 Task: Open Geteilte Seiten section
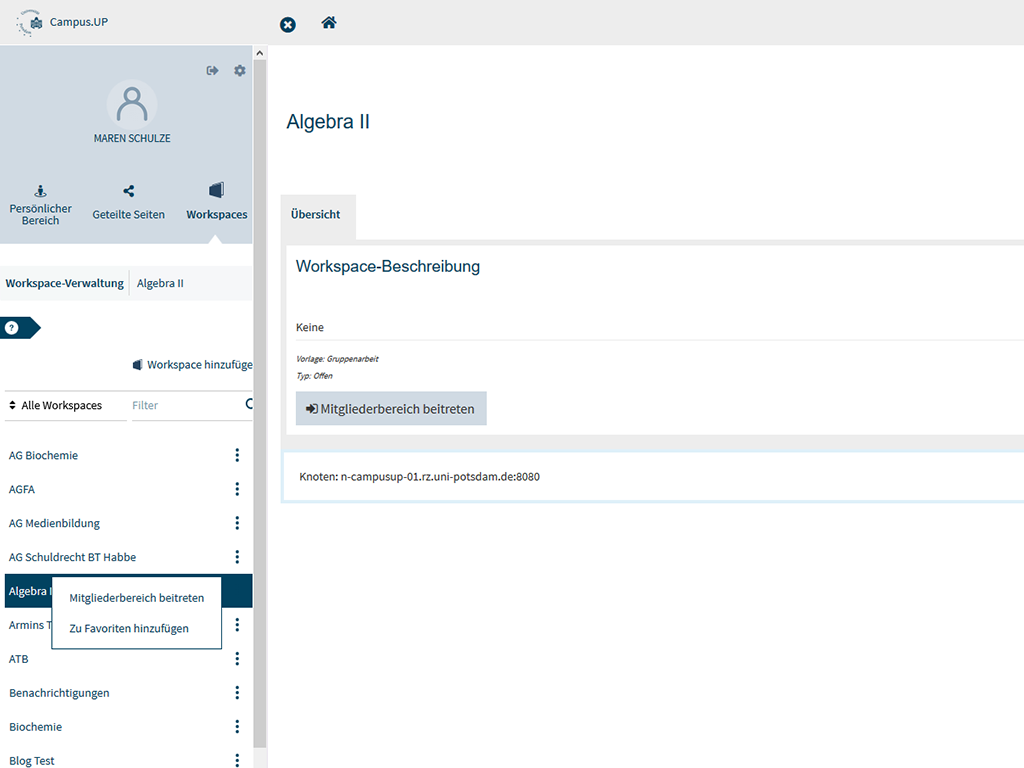(x=128, y=204)
